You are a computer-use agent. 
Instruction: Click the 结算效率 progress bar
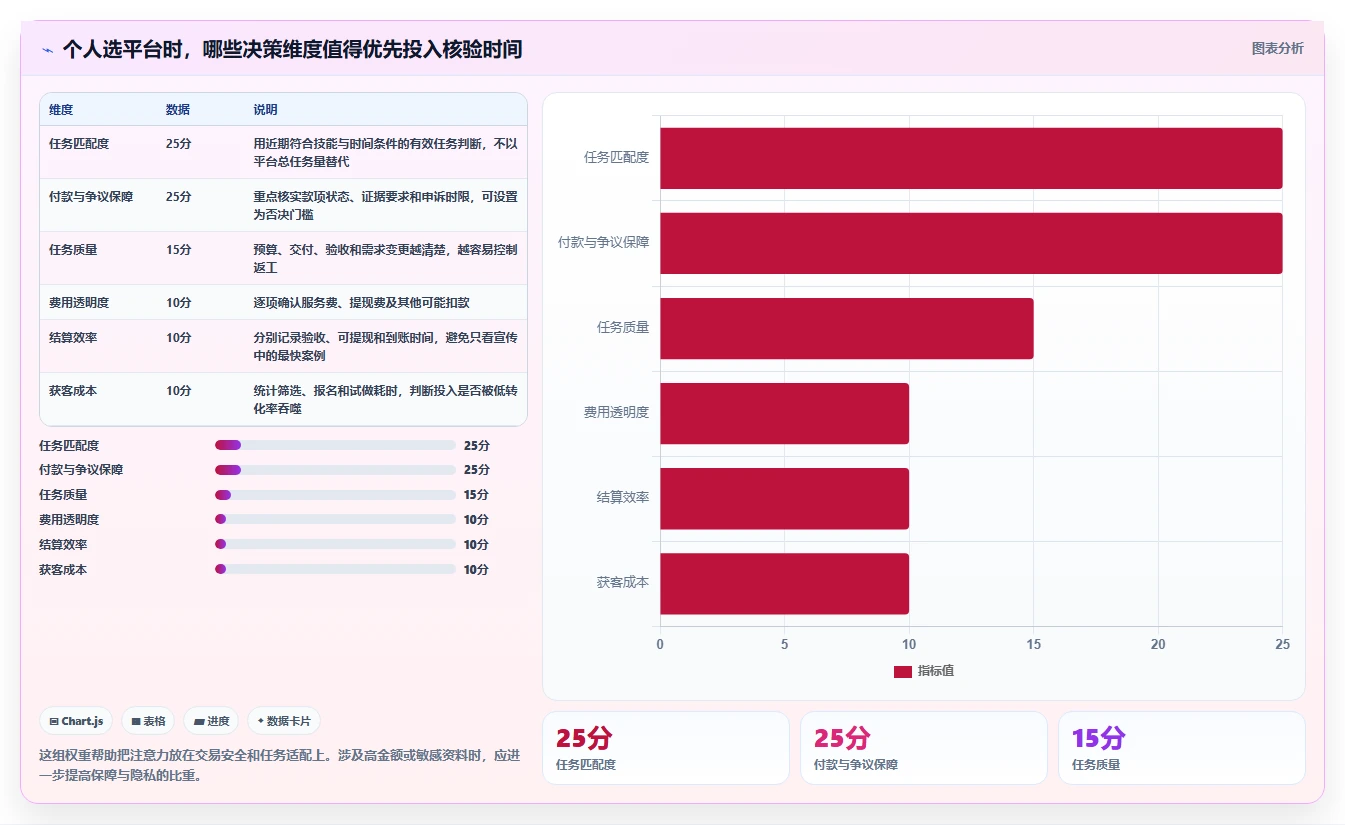(335, 544)
